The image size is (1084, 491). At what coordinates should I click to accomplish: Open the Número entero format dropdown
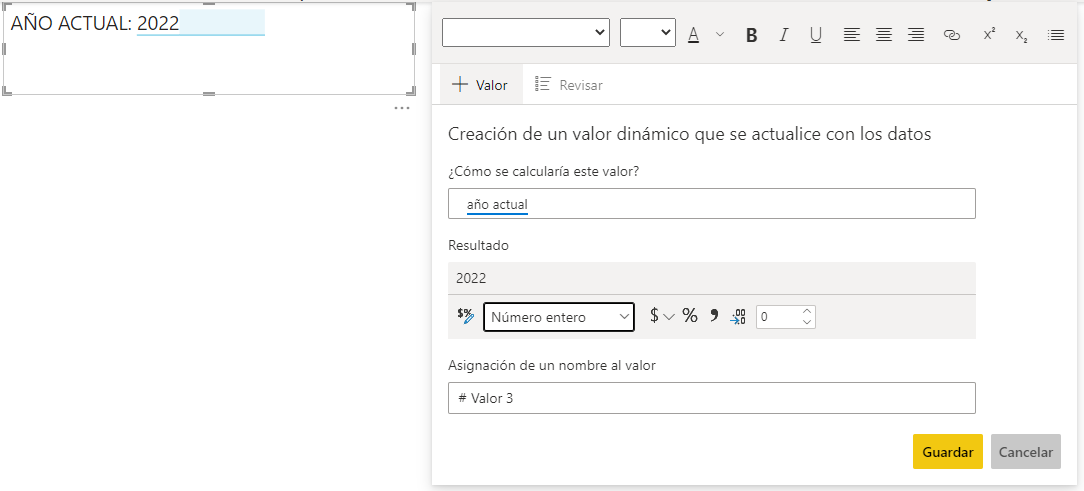pyautogui.click(x=559, y=317)
